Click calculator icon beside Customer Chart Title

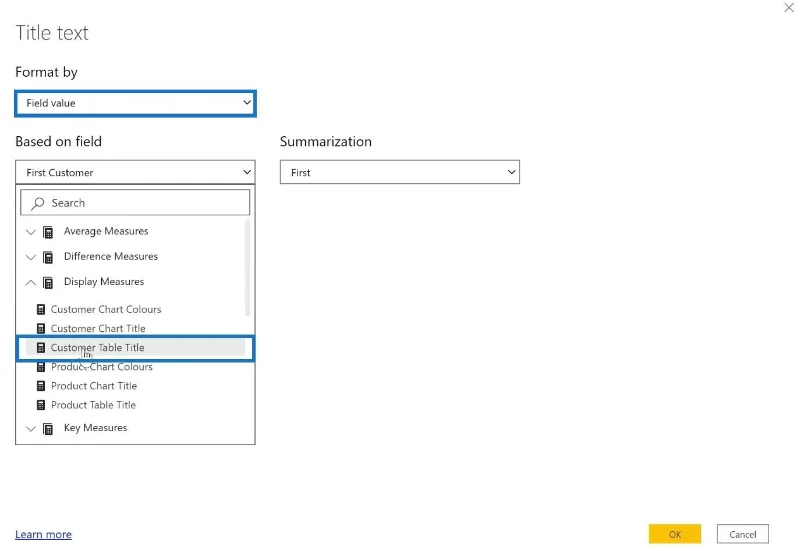coord(41,329)
